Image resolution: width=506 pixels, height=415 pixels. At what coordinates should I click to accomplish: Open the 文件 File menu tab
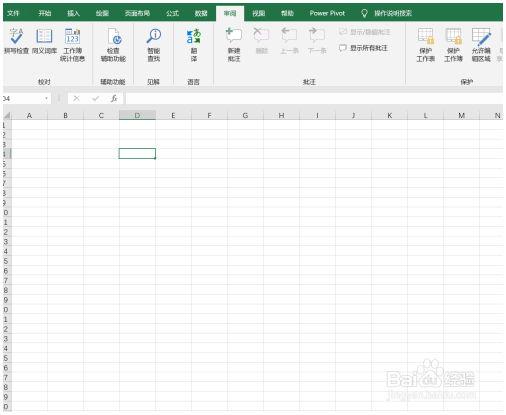point(13,13)
